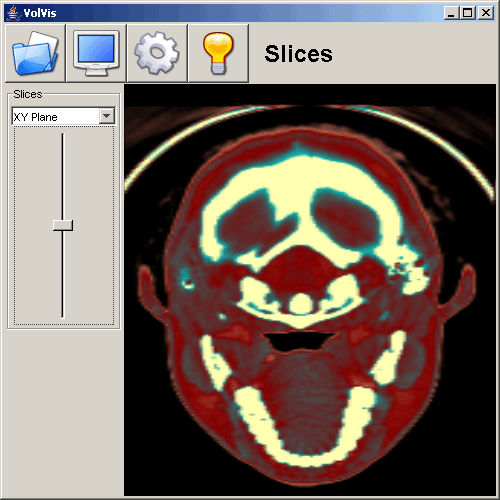
Task: Click the black airway cavity in slice image
Action: tap(299, 341)
